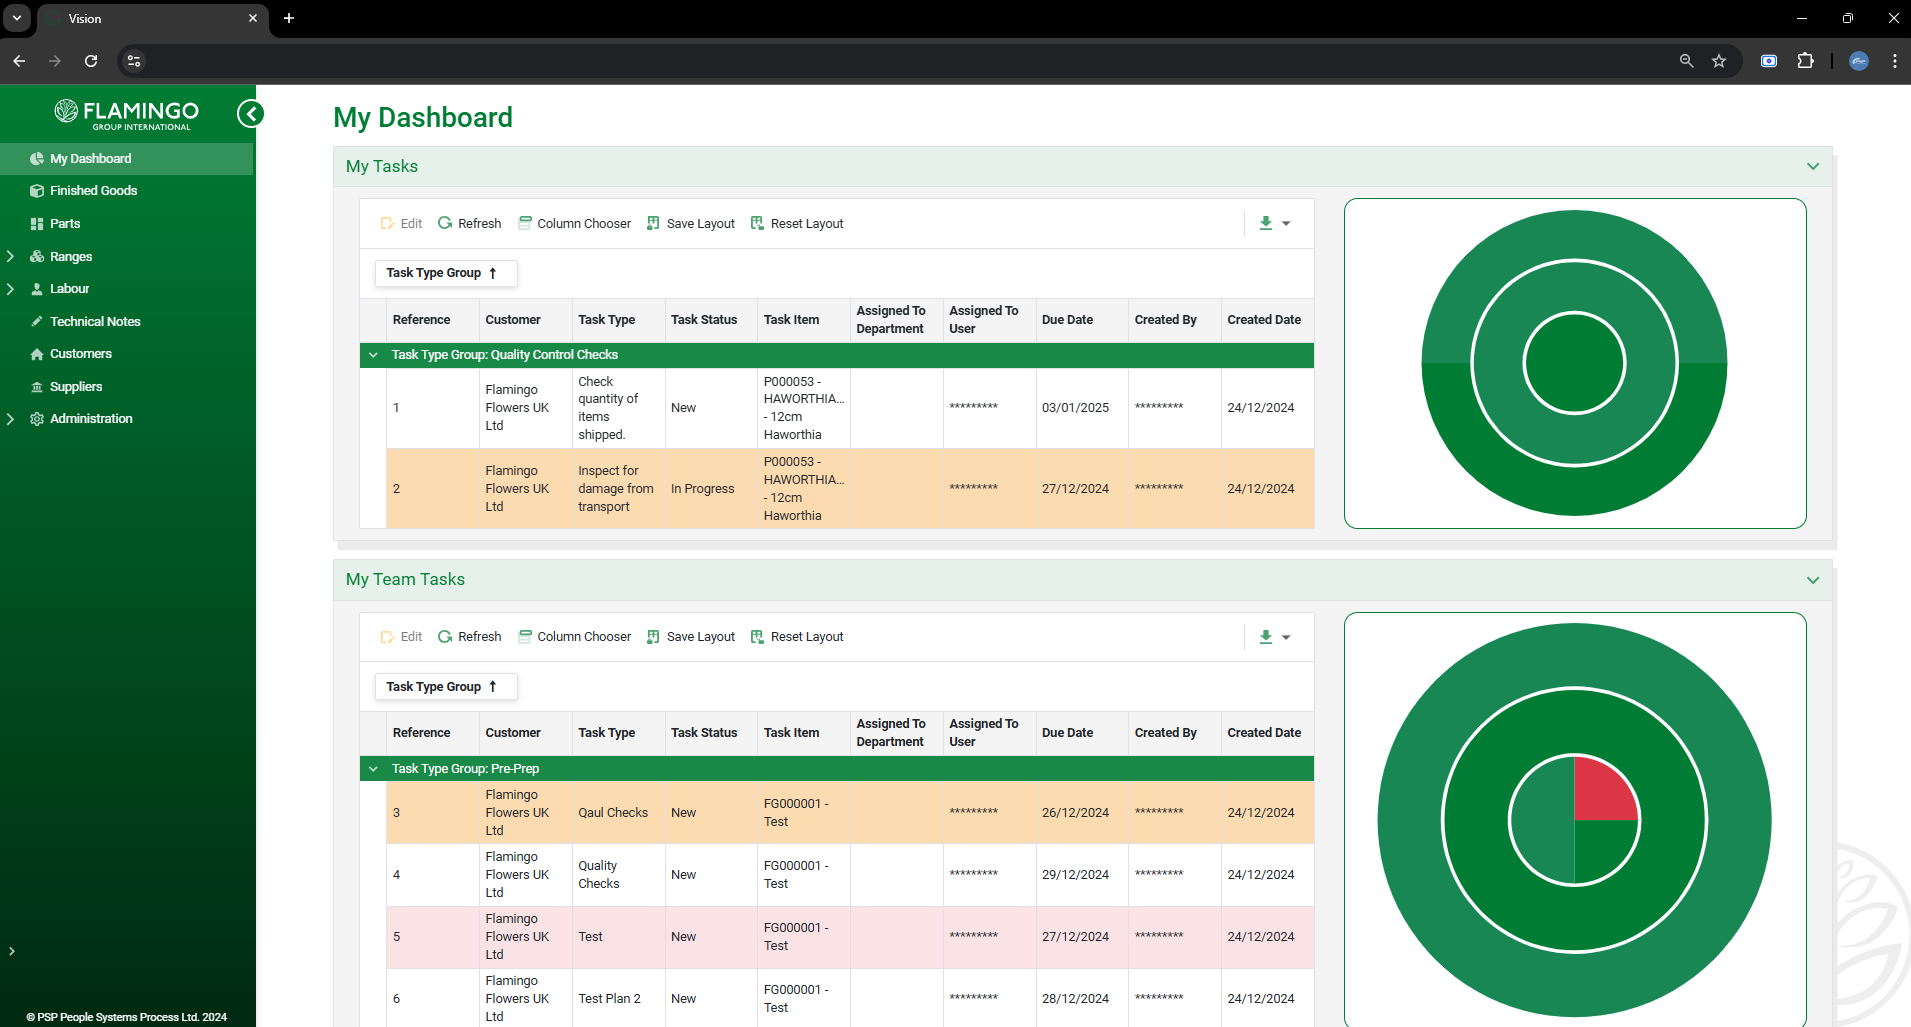Toggle Task Type Group sort in My Tasks
Viewport: 1911px width, 1027px height.
coord(446,273)
